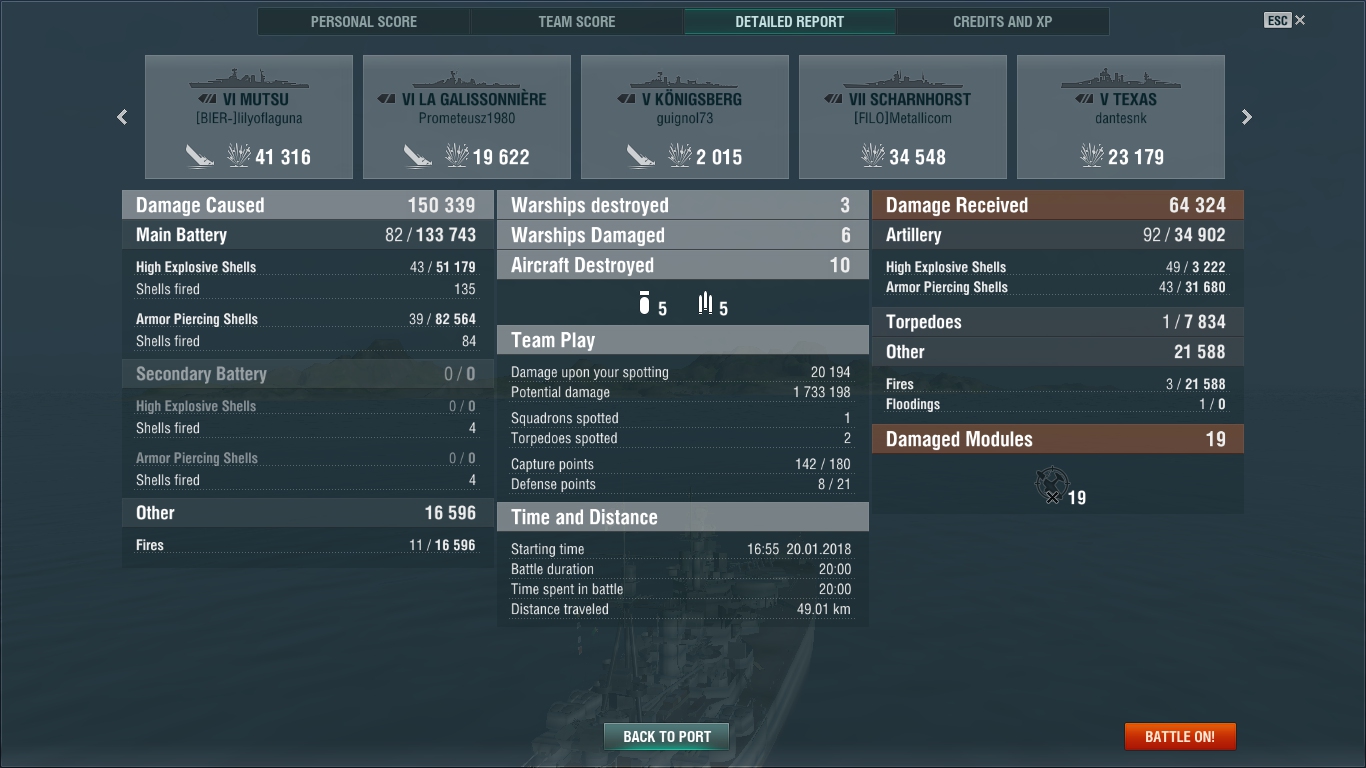Select the V Königsberg ship card
Screen dimensions: 1366x768
685,117
